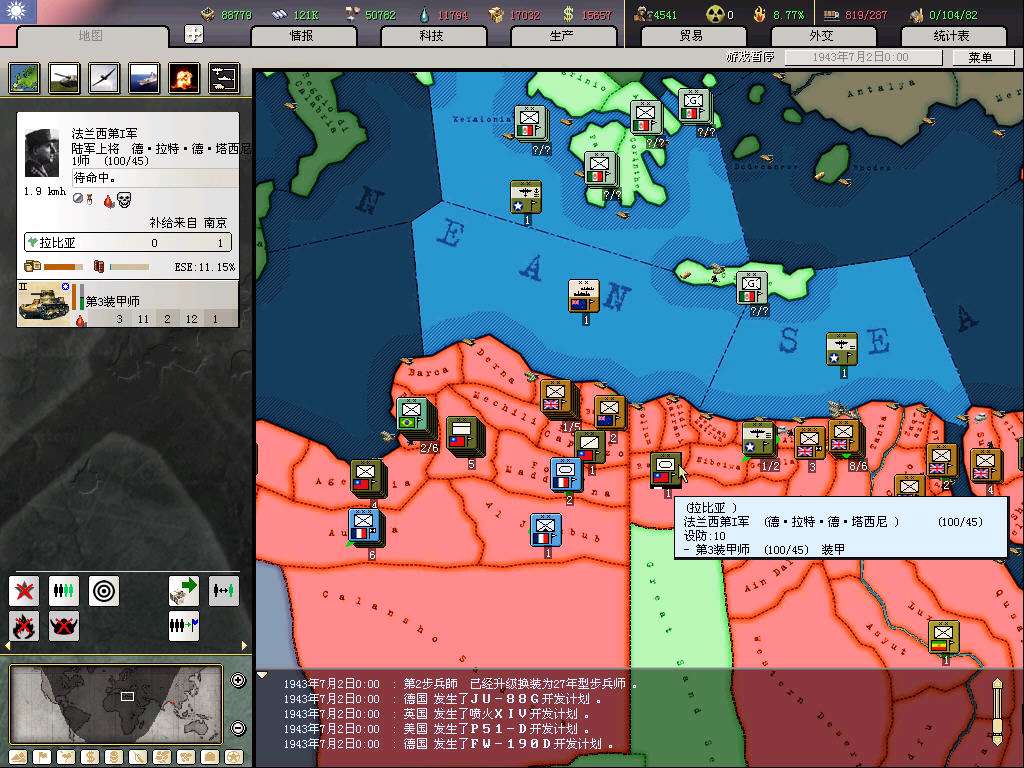Select the Italian garrison on Crete
Image resolution: width=1024 pixels, height=768 pixels.
pyautogui.click(x=752, y=289)
